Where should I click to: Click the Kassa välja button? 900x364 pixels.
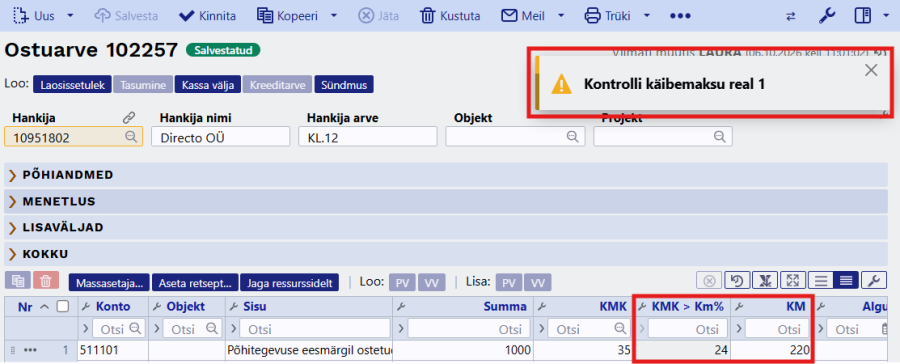click(208, 85)
